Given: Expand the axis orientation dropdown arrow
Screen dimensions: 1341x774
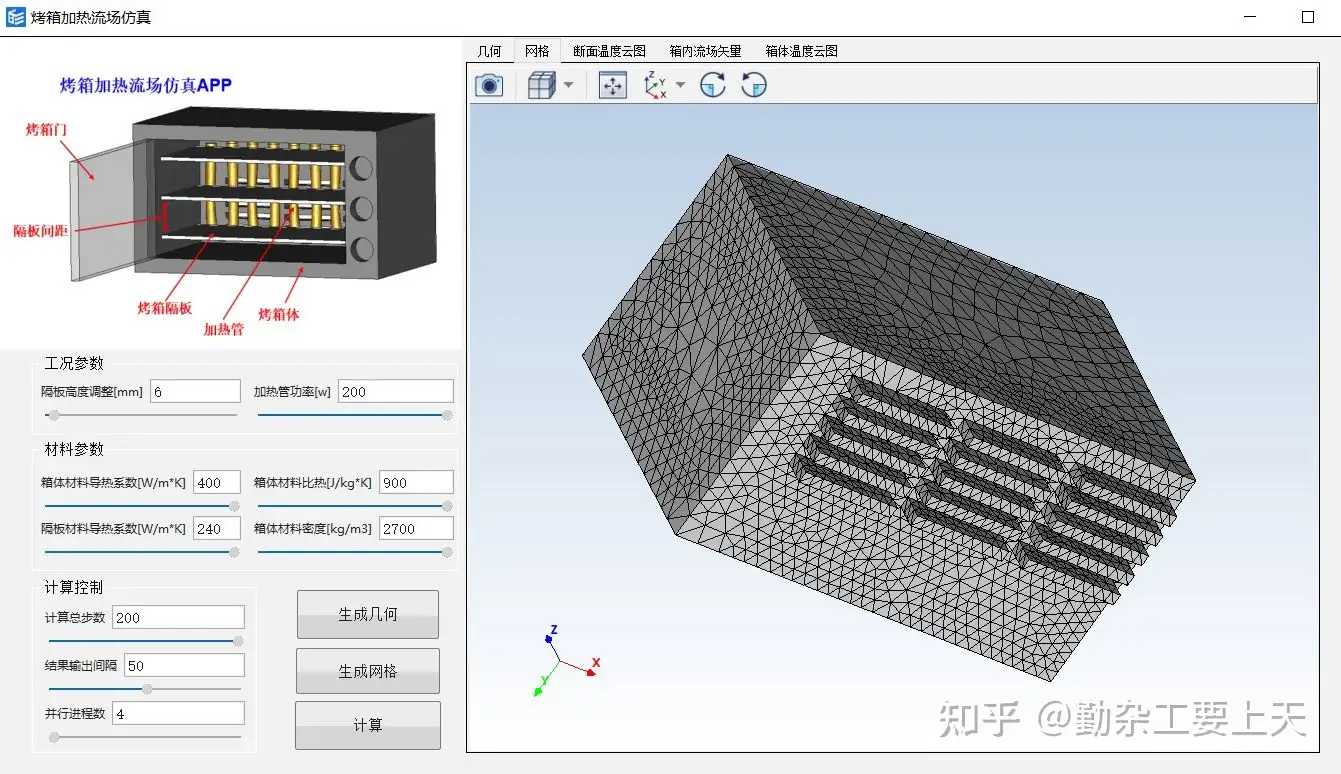Looking at the screenshot, I should click(680, 86).
